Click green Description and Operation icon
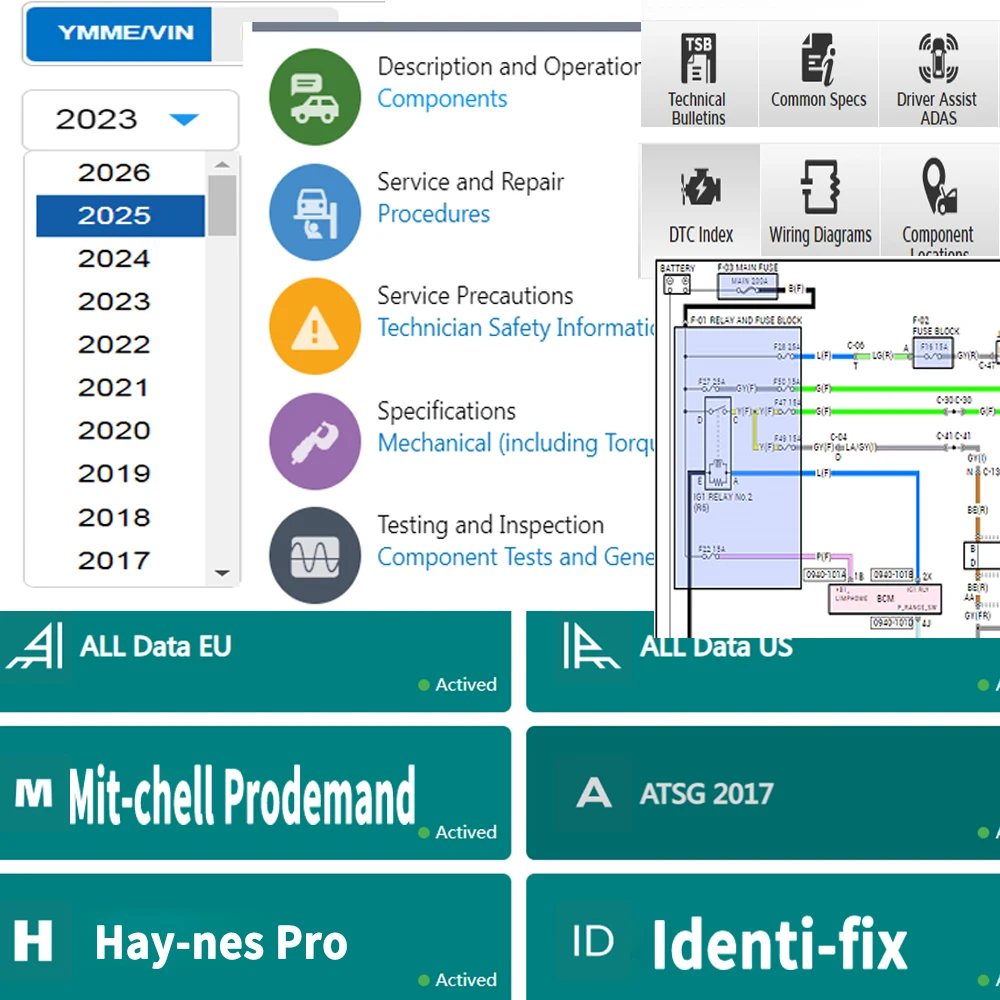This screenshot has height=1000, width=1000. [x=315, y=97]
